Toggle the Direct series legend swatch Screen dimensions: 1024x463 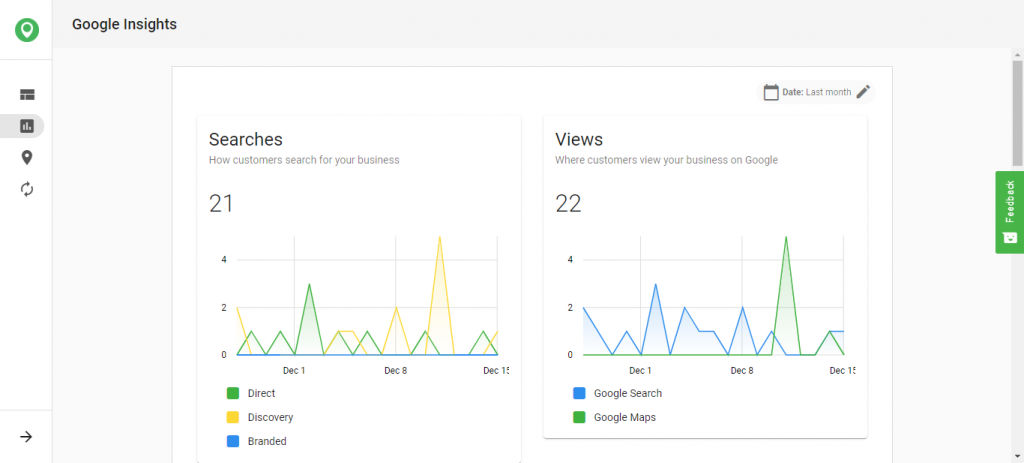click(233, 393)
